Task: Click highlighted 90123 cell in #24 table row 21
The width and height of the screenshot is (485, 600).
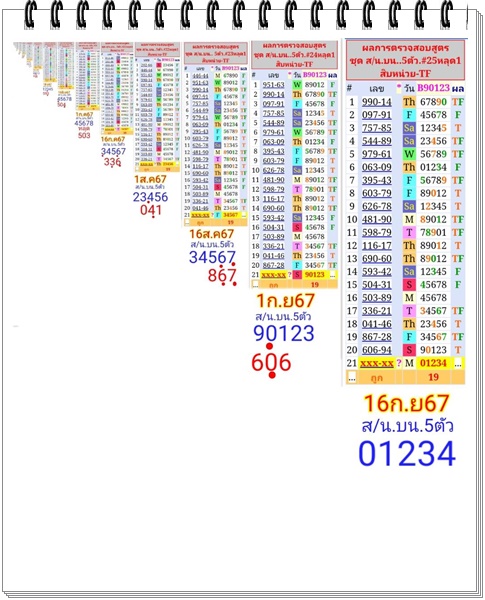Action: 315,275
